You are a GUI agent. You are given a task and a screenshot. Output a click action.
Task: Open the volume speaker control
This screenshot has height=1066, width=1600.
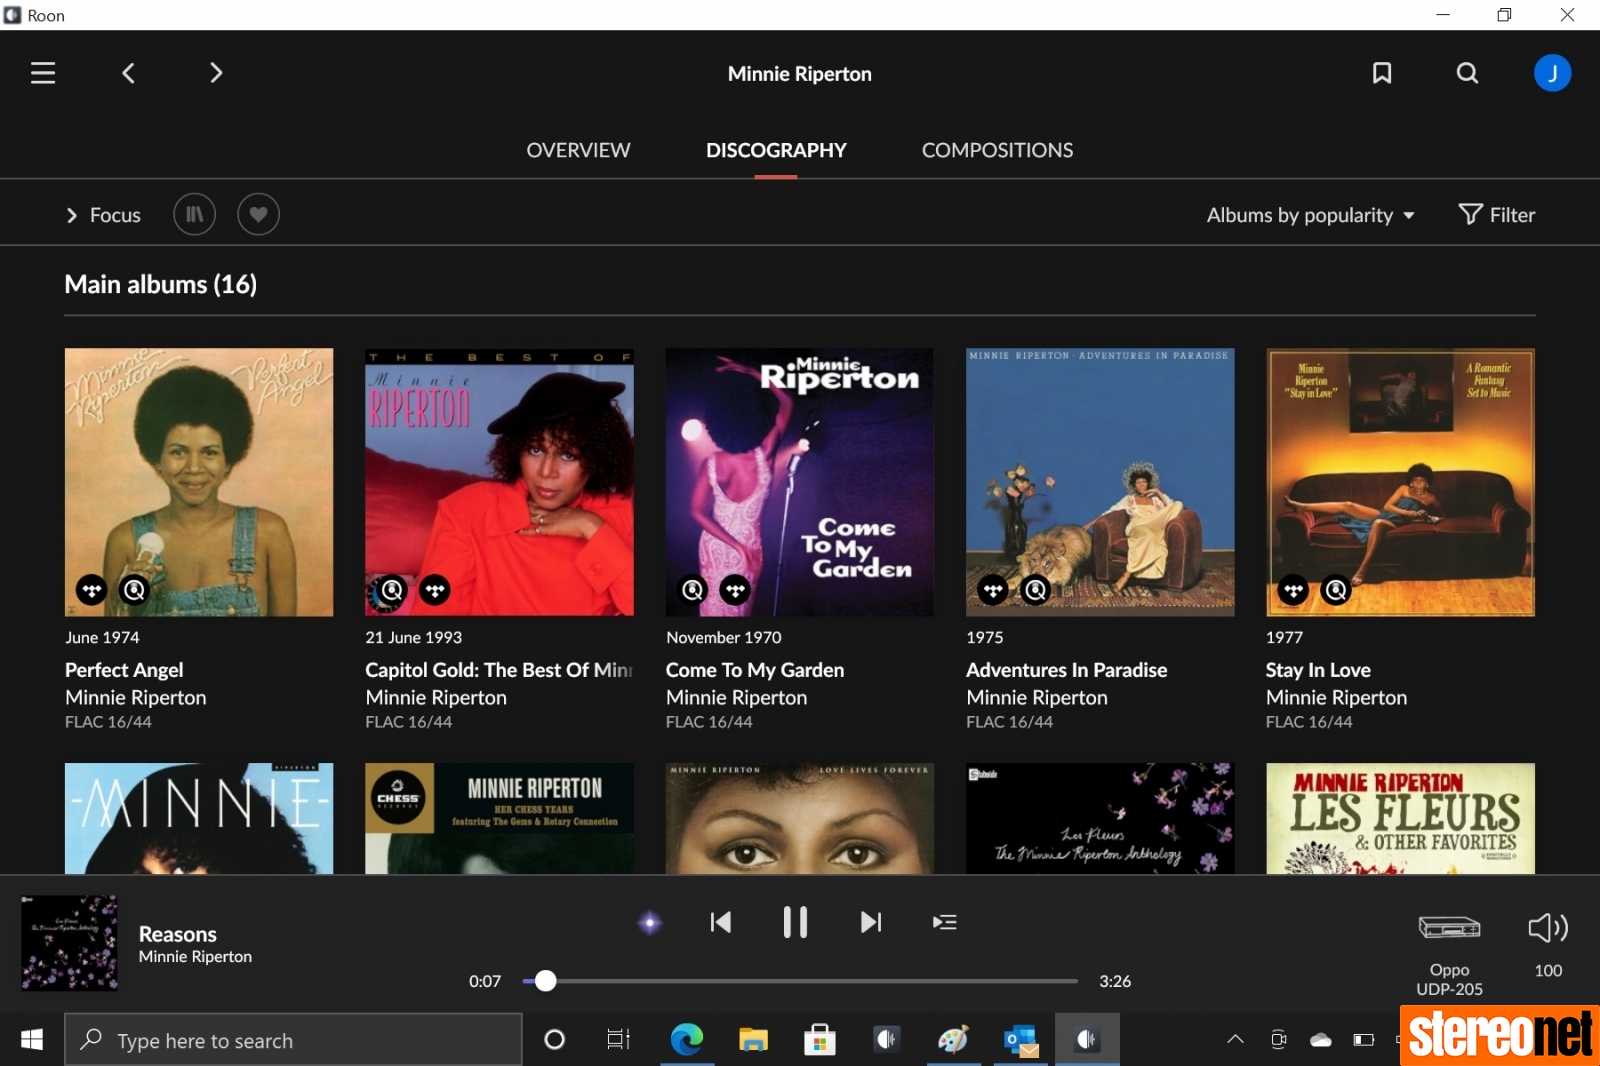click(x=1548, y=928)
